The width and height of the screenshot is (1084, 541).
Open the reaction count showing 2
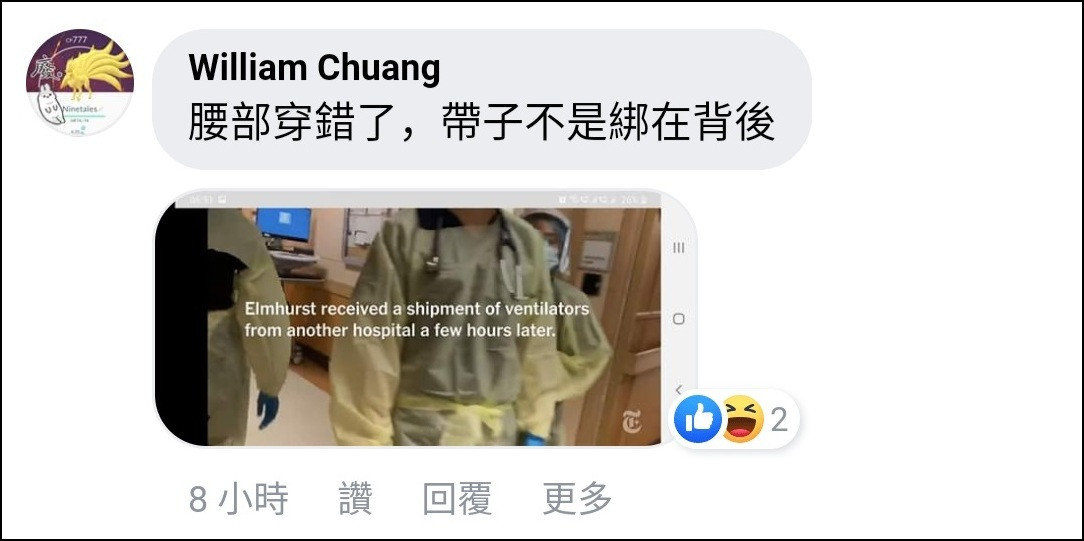[779, 420]
